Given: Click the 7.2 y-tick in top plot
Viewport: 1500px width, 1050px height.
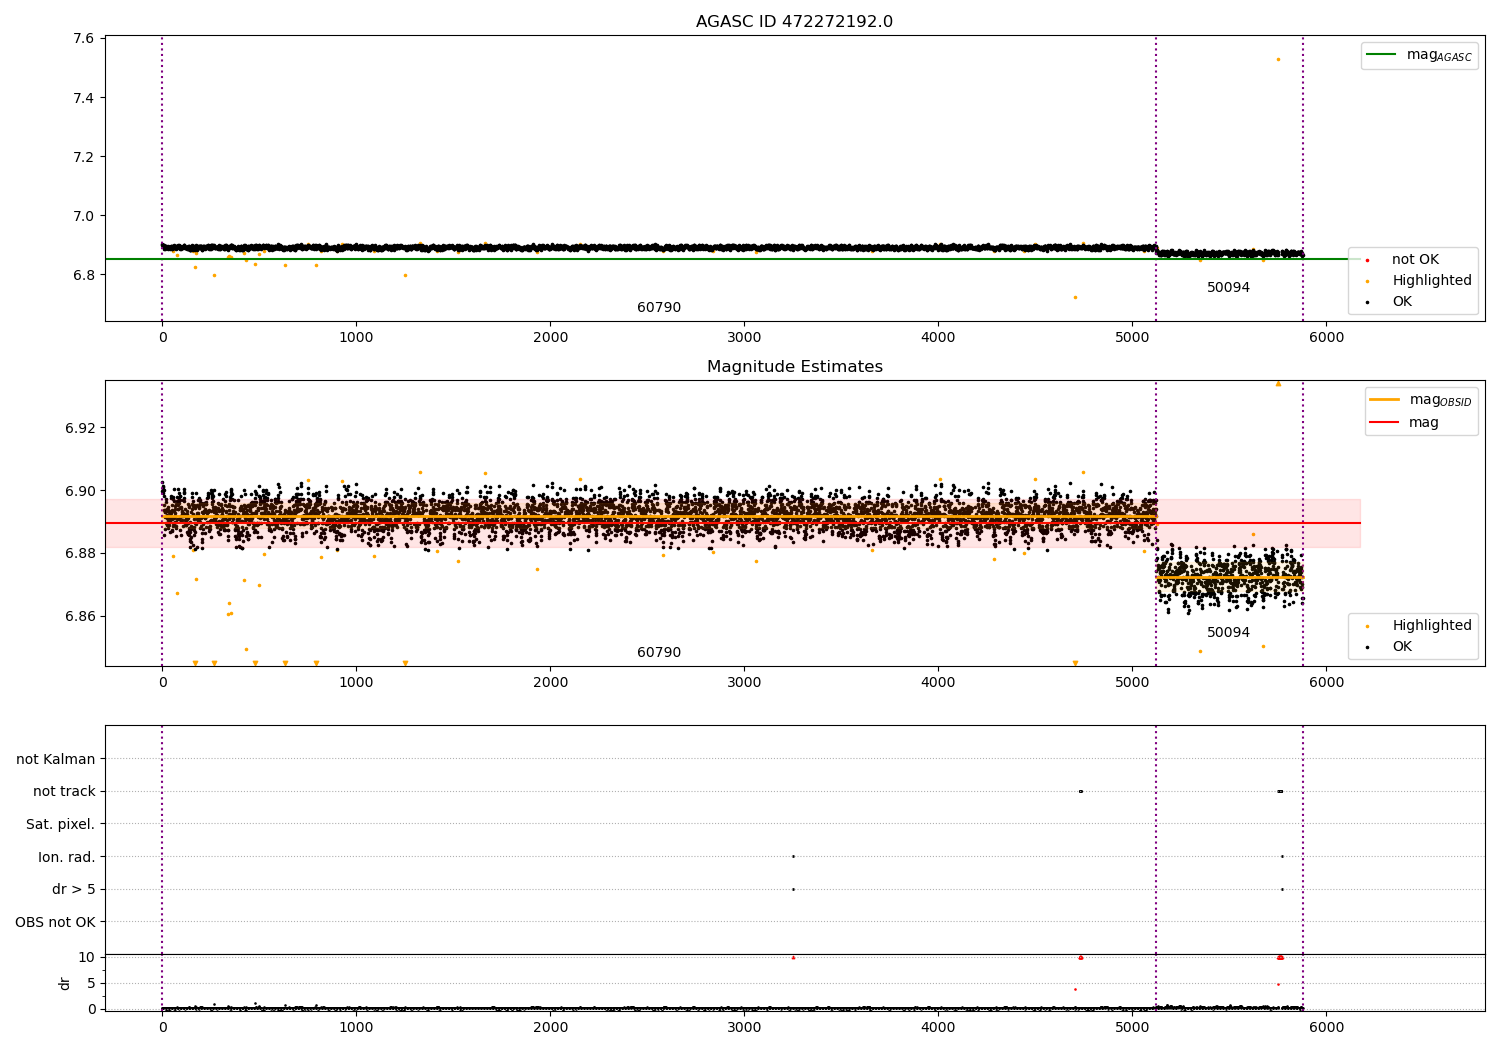Looking at the screenshot, I should click(84, 157).
